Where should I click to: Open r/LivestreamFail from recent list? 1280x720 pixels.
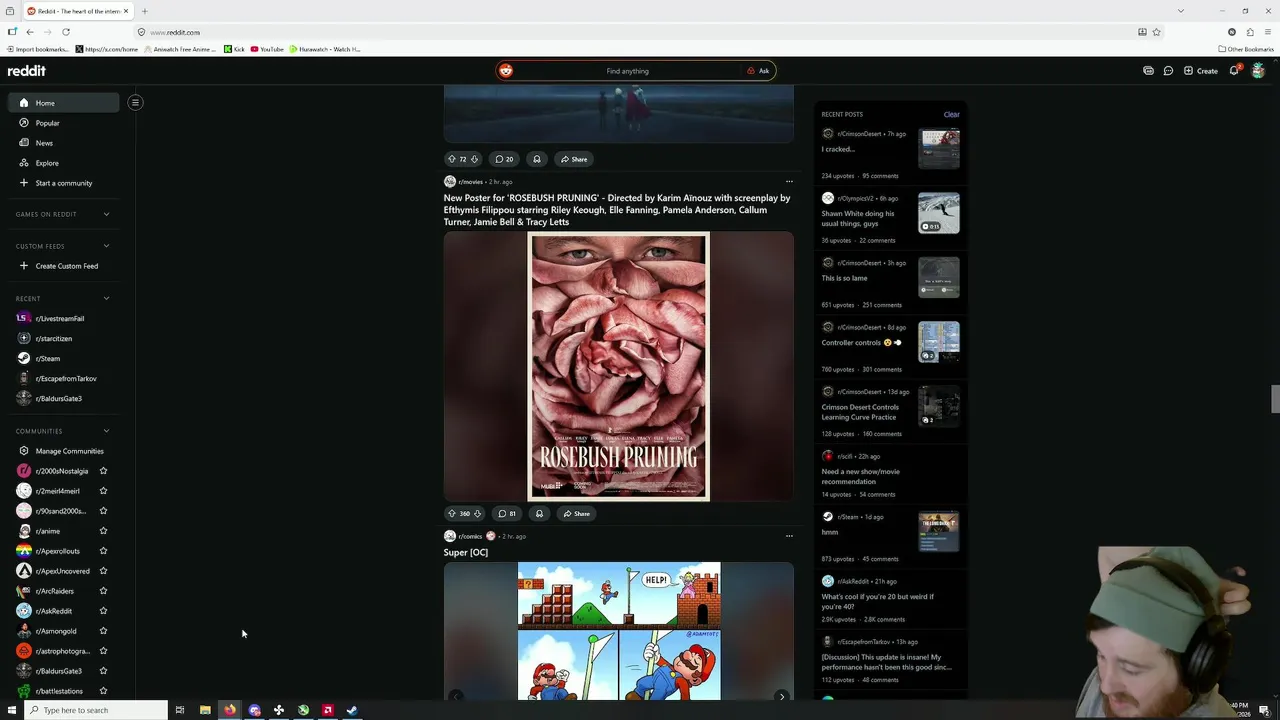[x=63, y=318]
